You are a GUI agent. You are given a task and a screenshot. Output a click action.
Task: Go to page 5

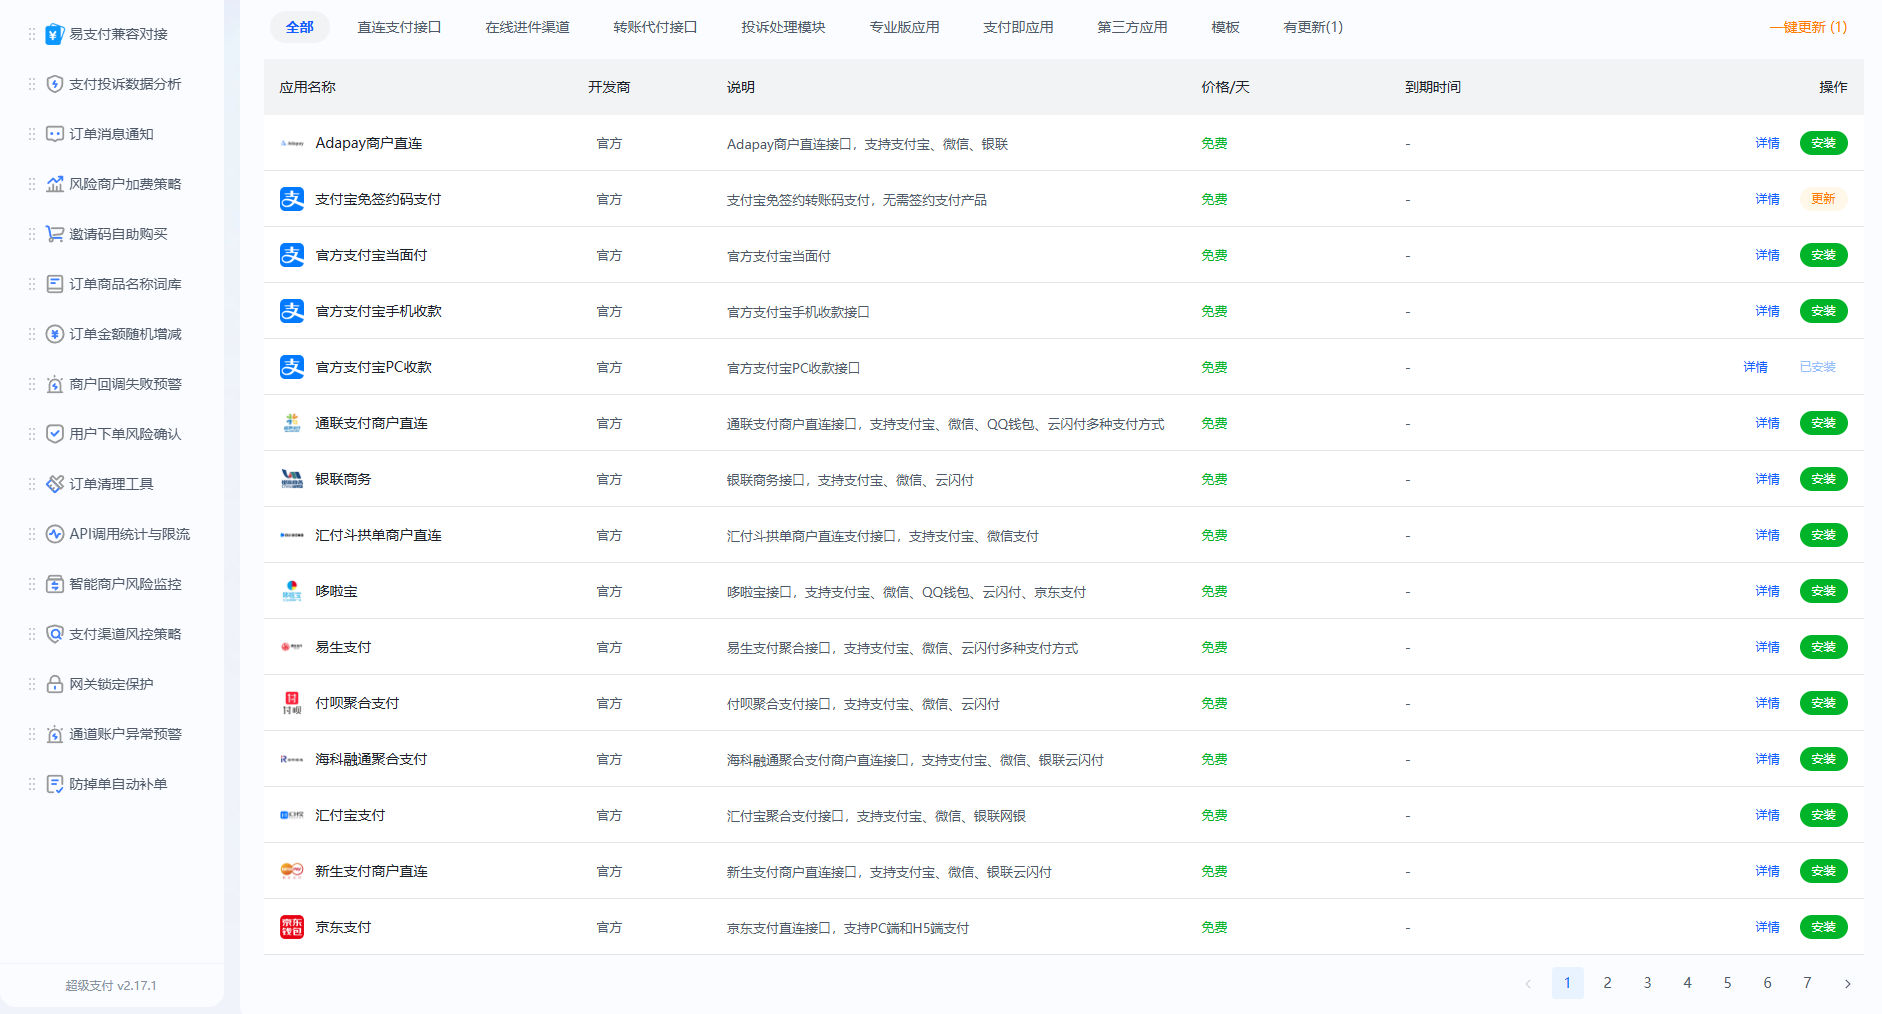[x=1727, y=983]
